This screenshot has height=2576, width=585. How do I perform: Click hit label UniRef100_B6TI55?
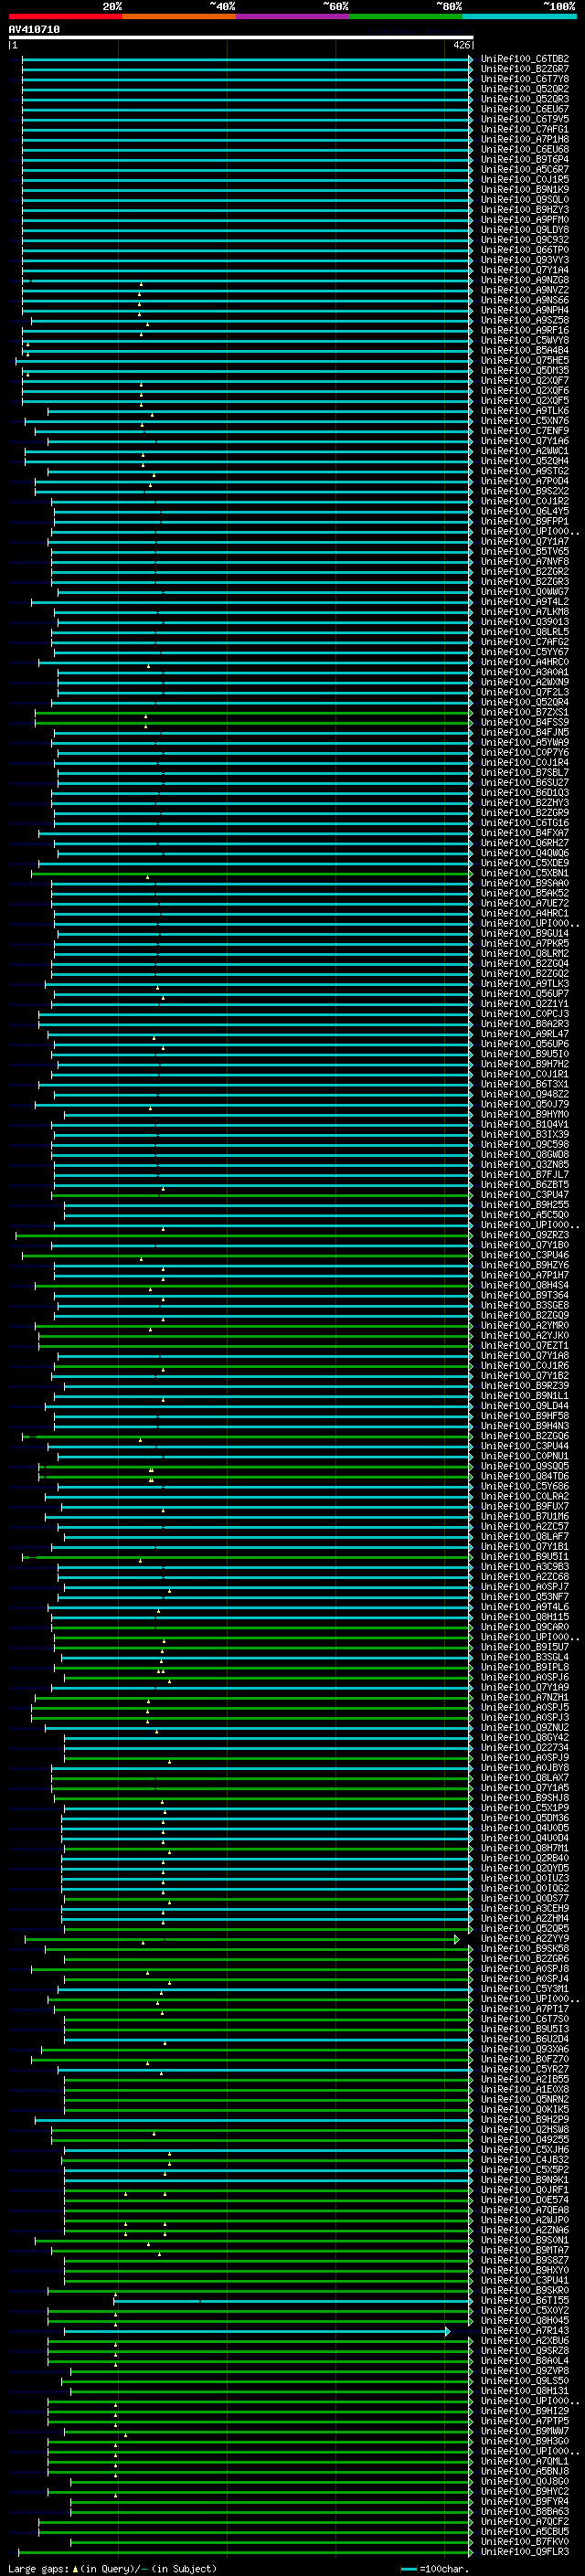(525, 2300)
